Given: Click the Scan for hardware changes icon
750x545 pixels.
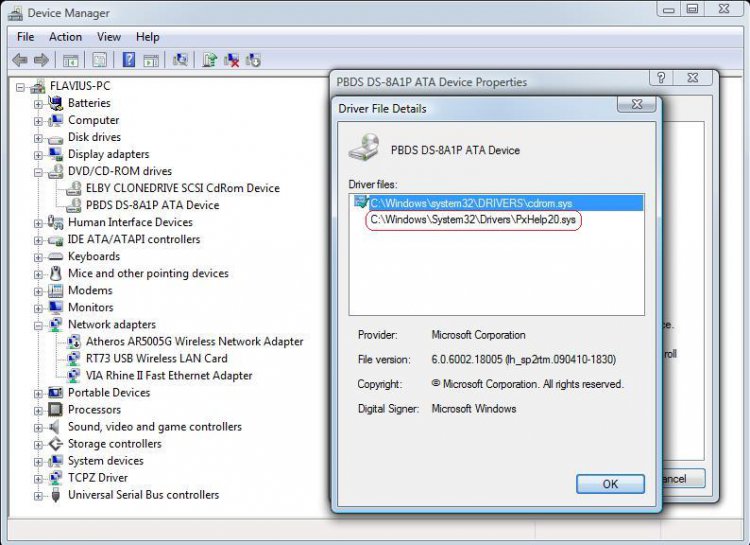Looking at the screenshot, I should click(180, 60).
